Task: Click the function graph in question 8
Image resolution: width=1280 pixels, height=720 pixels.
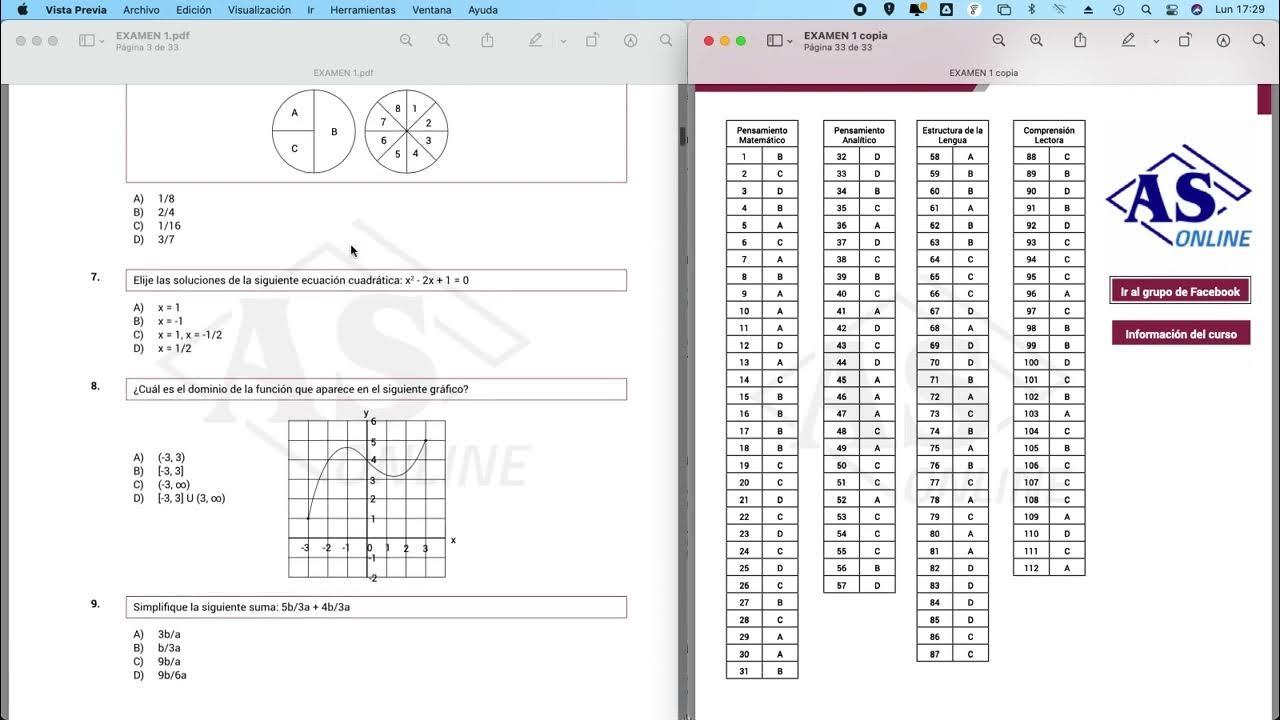Action: point(367,498)
